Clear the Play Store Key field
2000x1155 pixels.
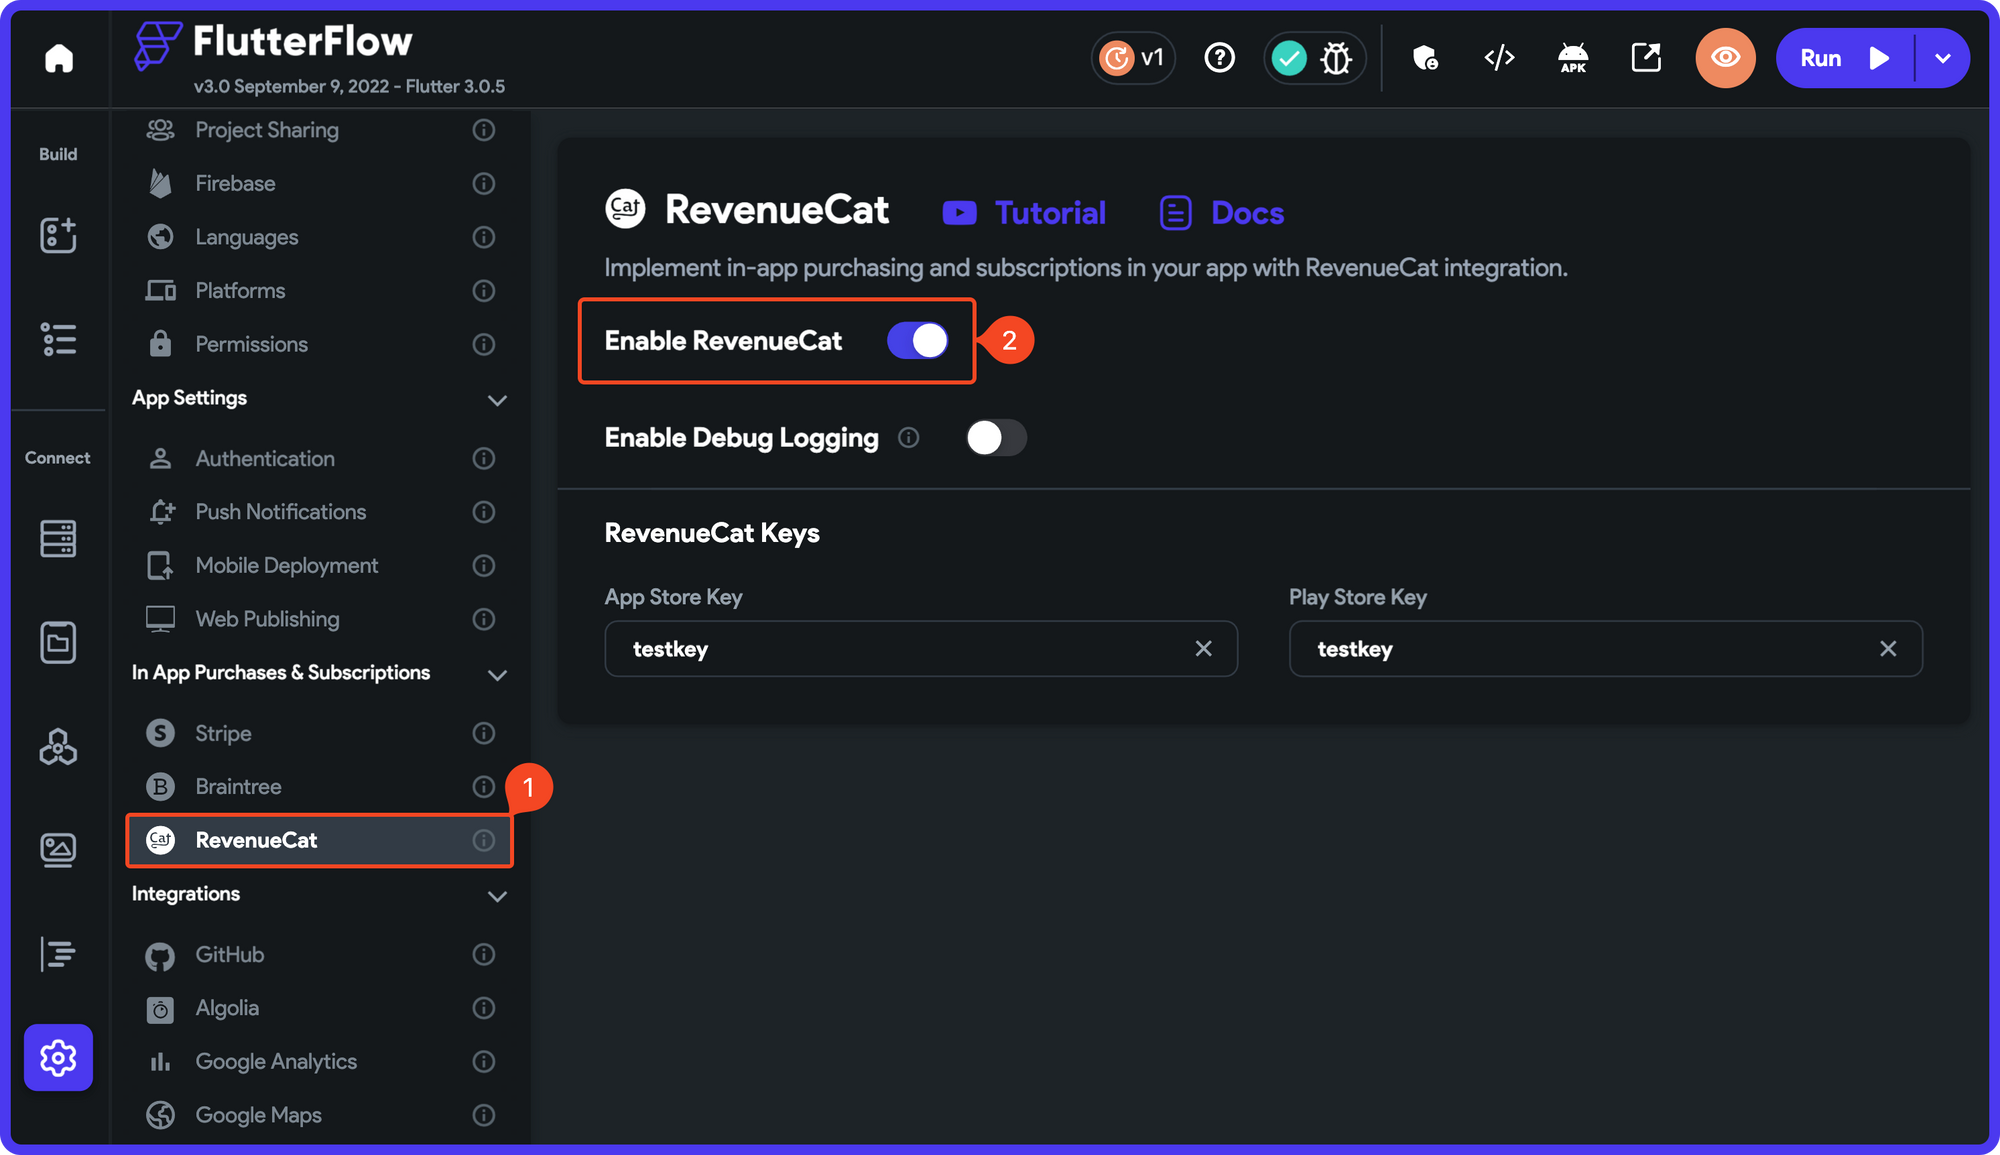pos(1888,649)
